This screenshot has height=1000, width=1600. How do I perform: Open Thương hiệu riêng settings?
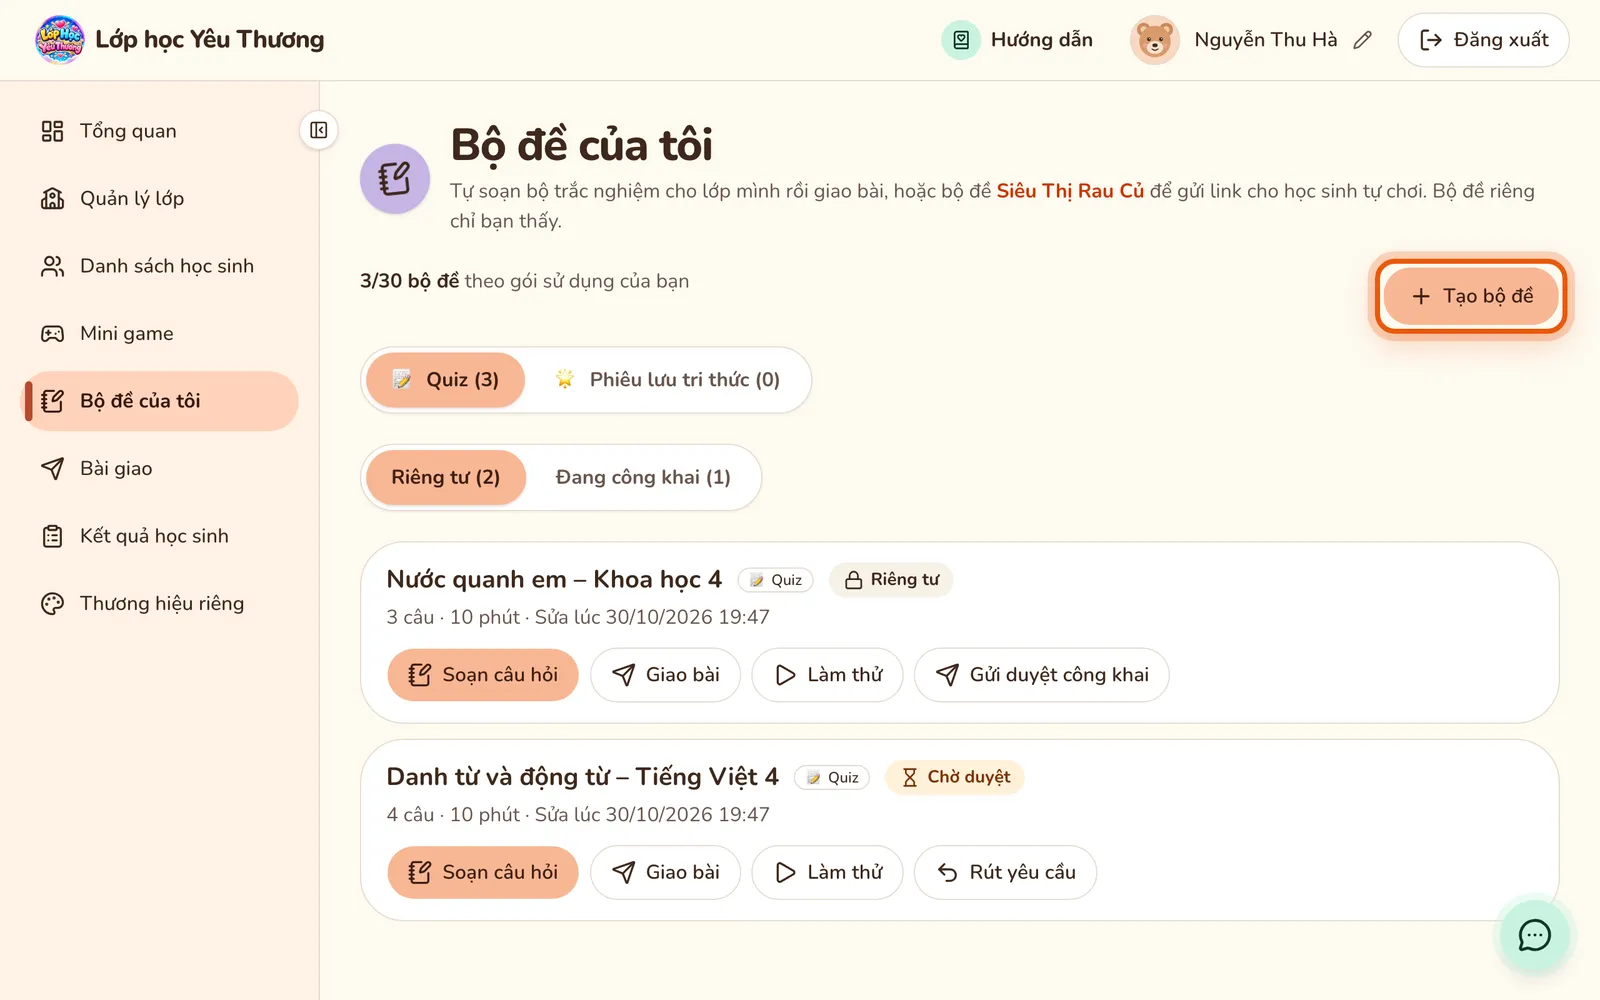pos(160,603)
